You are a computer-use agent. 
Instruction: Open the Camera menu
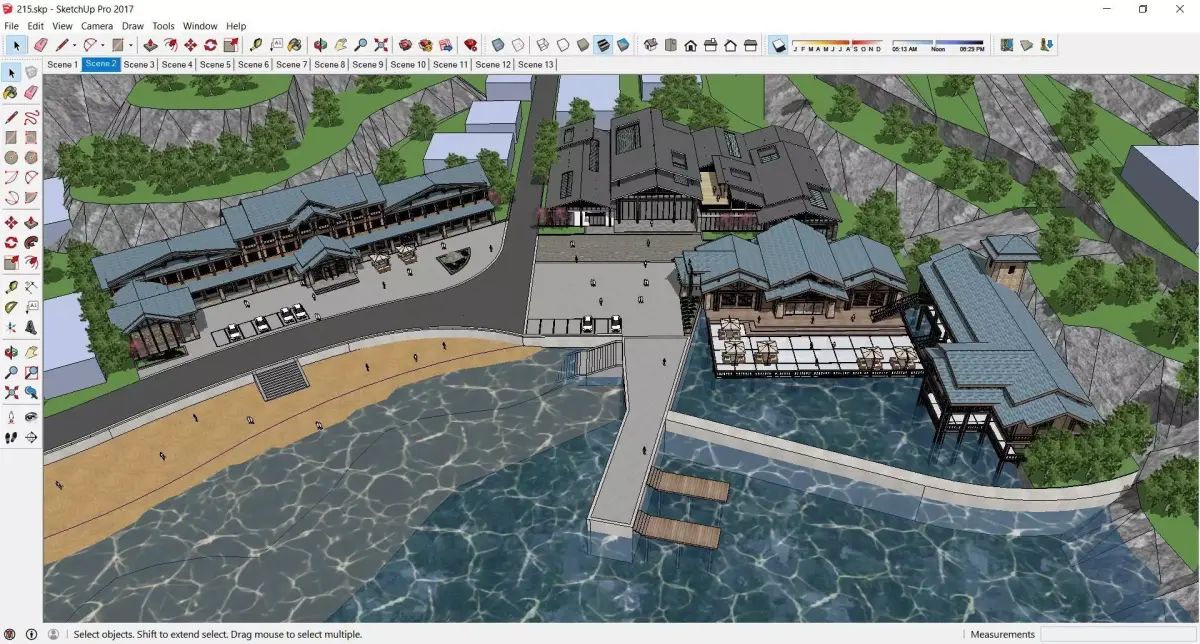tap(97, 25)
